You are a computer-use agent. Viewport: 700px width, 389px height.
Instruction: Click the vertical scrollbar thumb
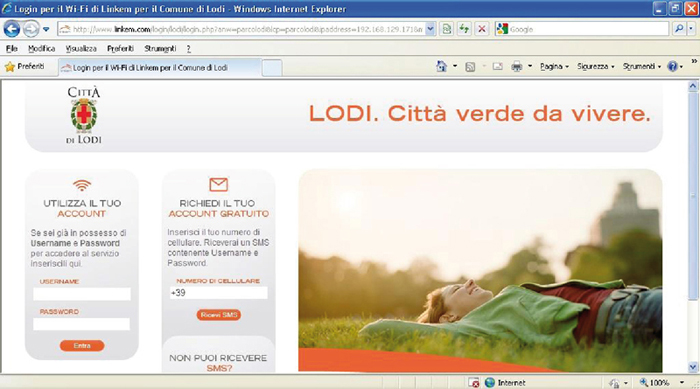point(693,197)
